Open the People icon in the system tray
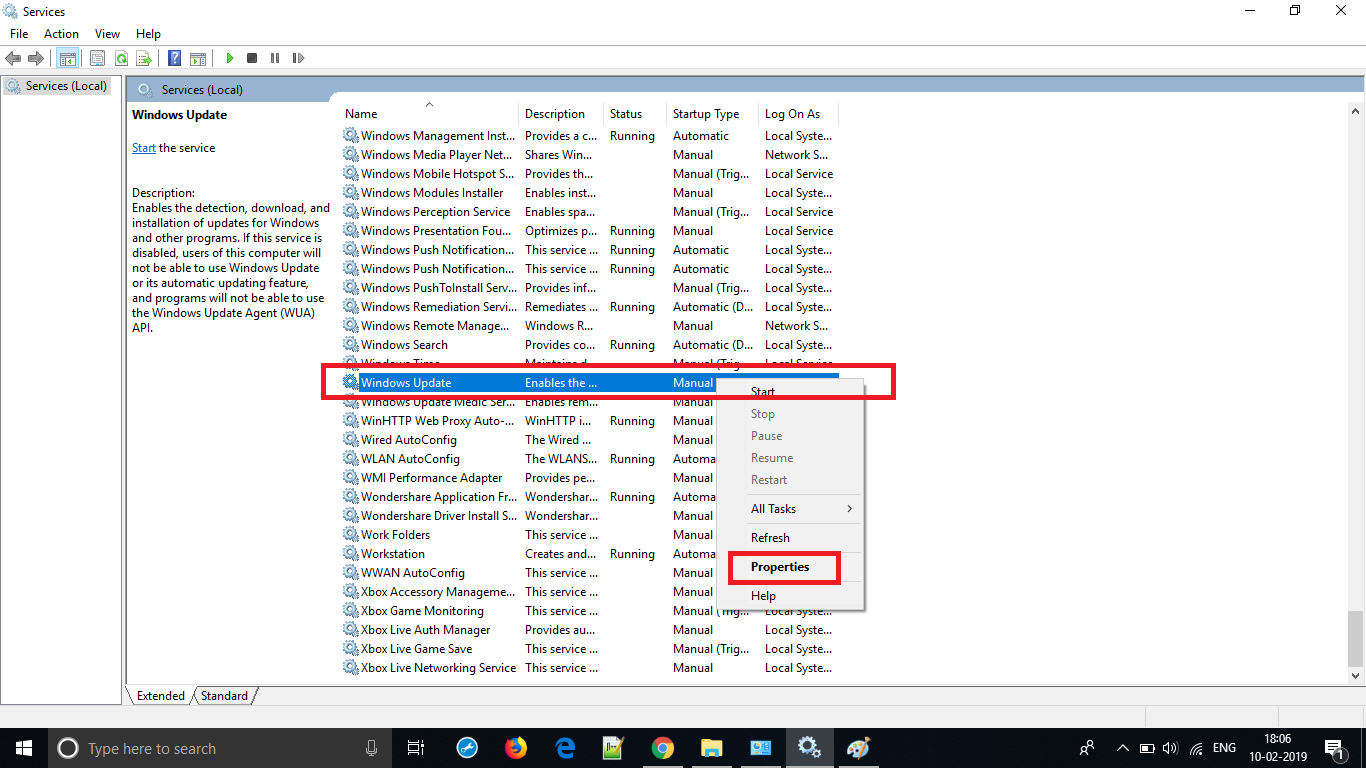Image resolution: width=1366 pixels, height=768 pixels. [1087, 748]
